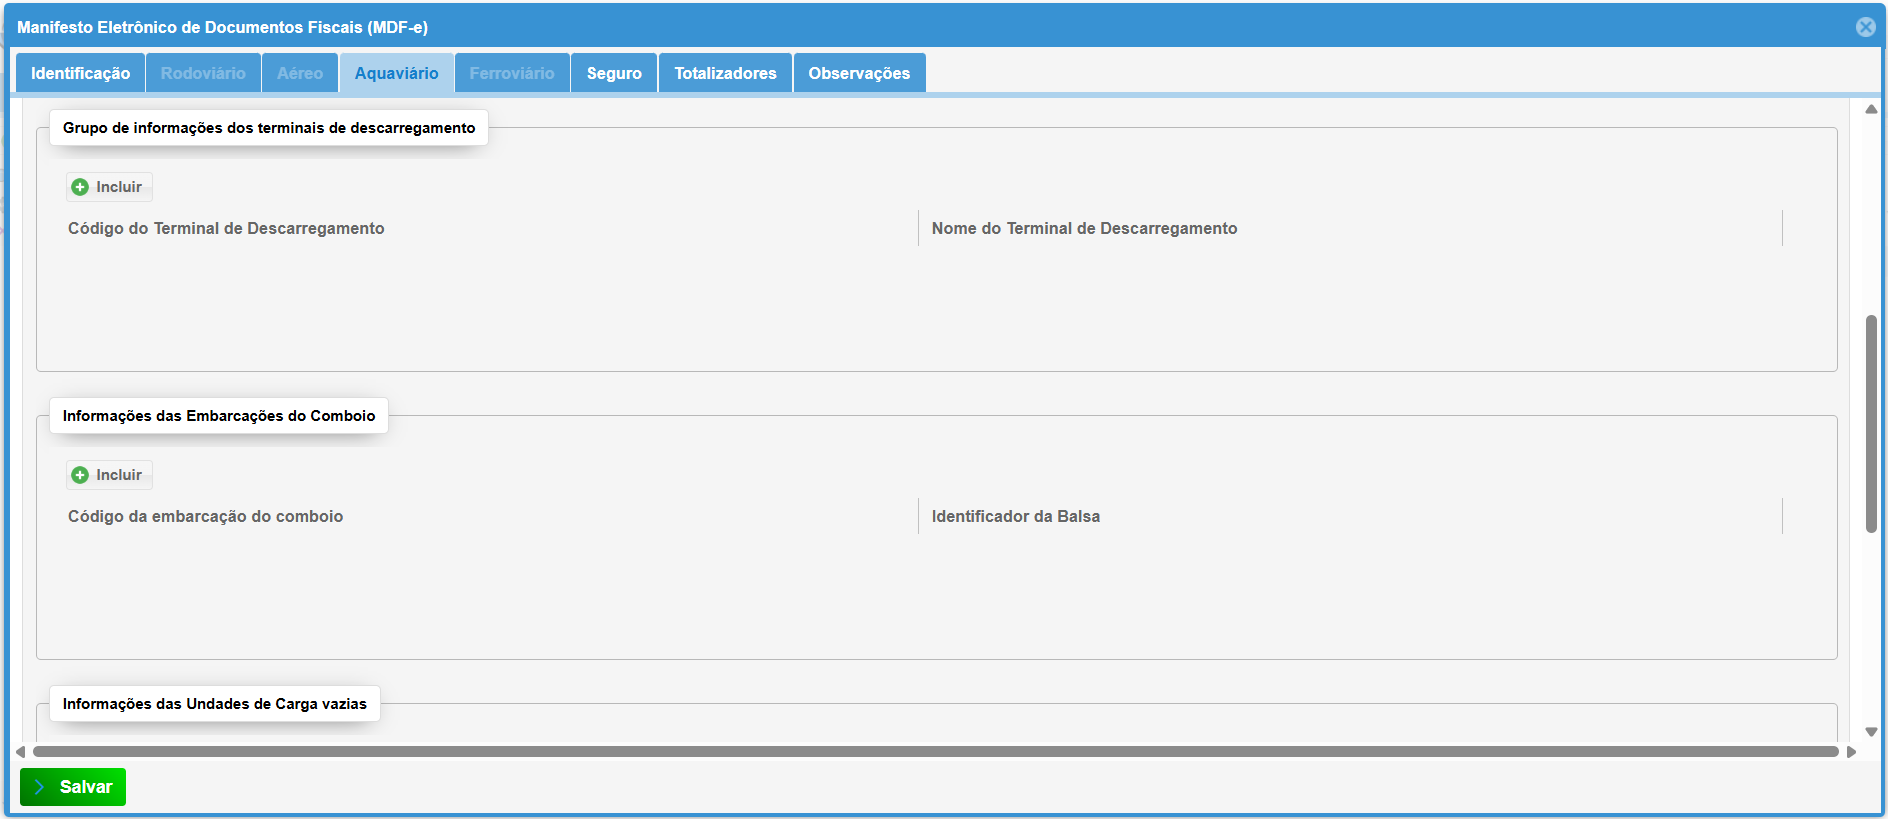The width and height of the screenshot is (1888, 819).
Task: Switch to the Rodoviário tab
Action: pos(203,73)
